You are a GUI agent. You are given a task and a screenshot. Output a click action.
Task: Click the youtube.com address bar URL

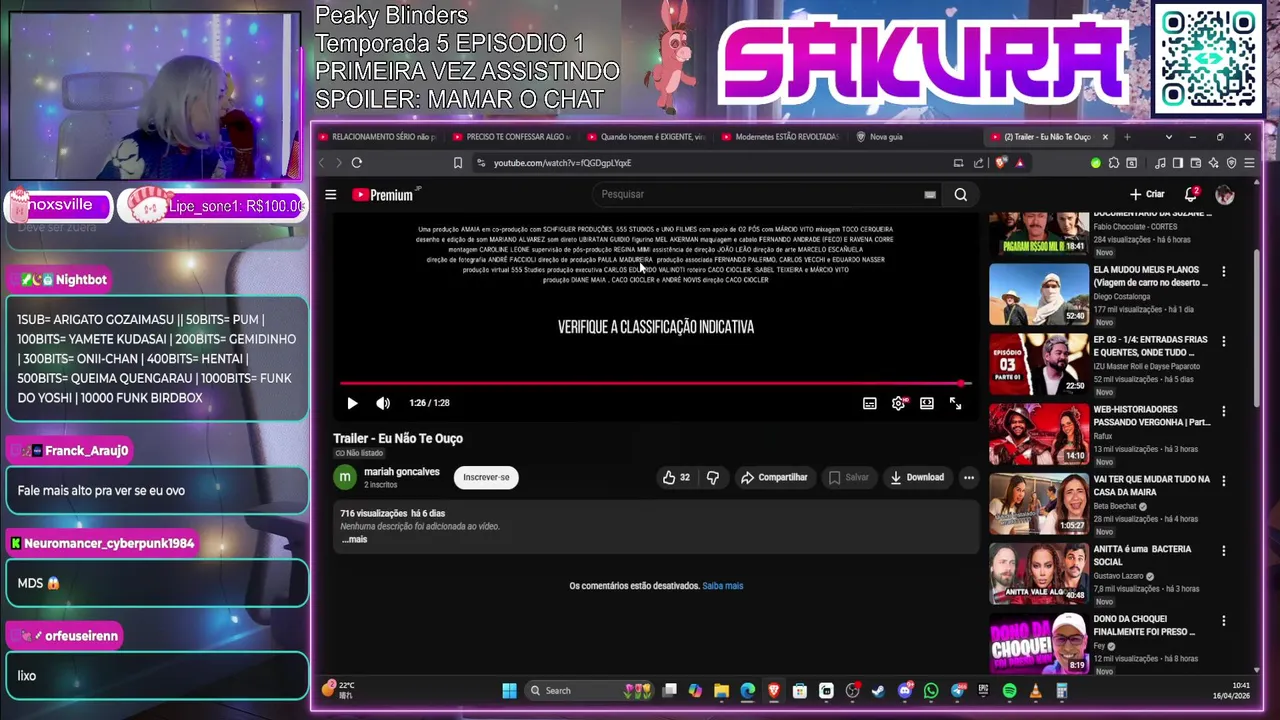(562, 163)
